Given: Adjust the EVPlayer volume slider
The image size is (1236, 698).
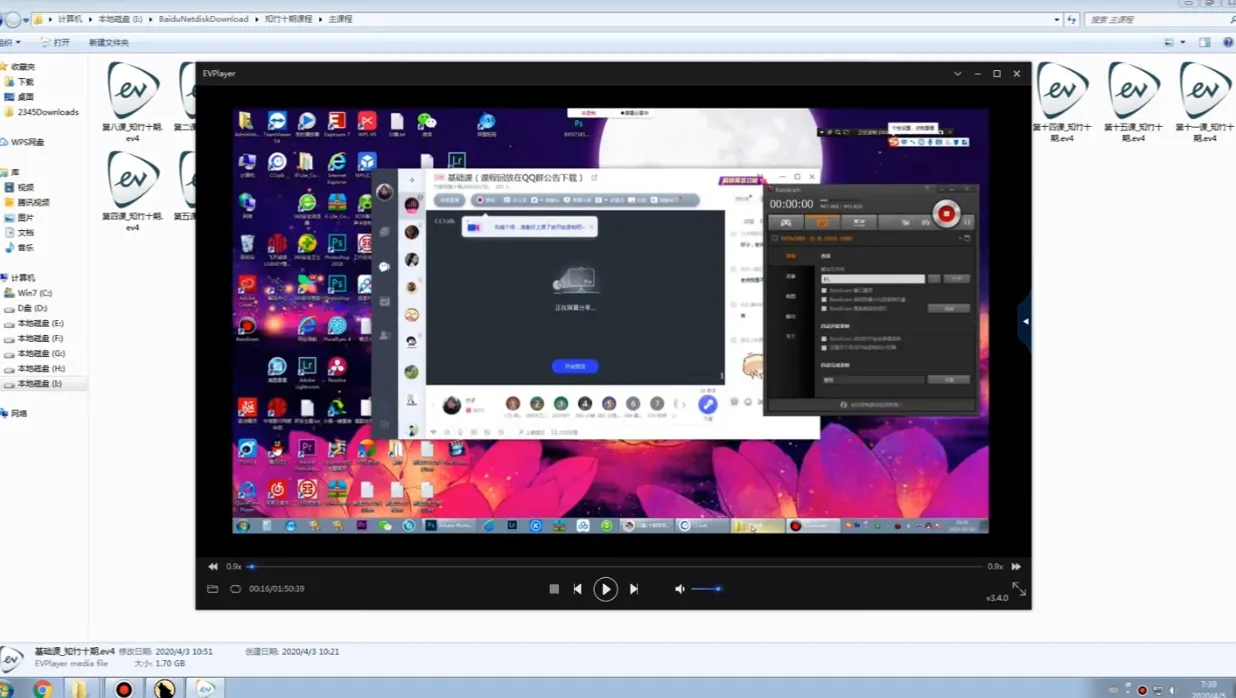Looking at the screenshot, I should pyautogui.click(x=706, y=589).
